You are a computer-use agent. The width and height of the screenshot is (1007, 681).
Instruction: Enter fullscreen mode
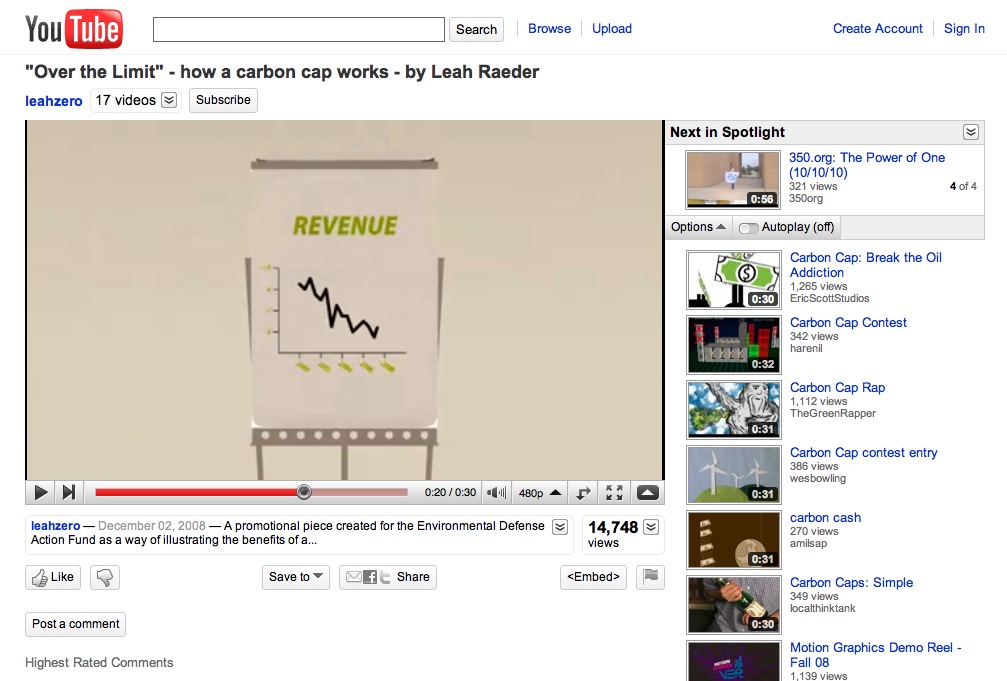coord(614,493)
